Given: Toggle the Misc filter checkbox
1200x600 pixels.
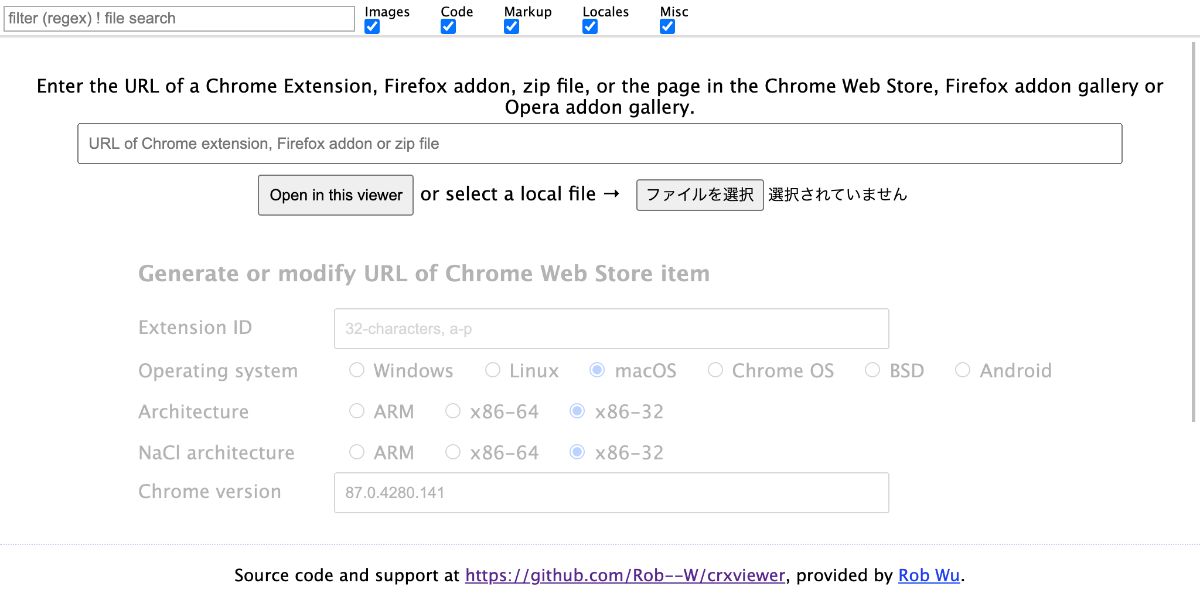Looking at the screenshot, I should pyautogui.click(x=667, y=27).
